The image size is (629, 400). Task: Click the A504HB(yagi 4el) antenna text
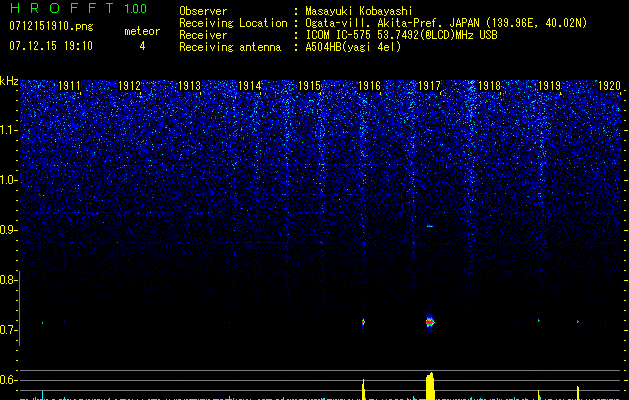(x=353, y=47)
